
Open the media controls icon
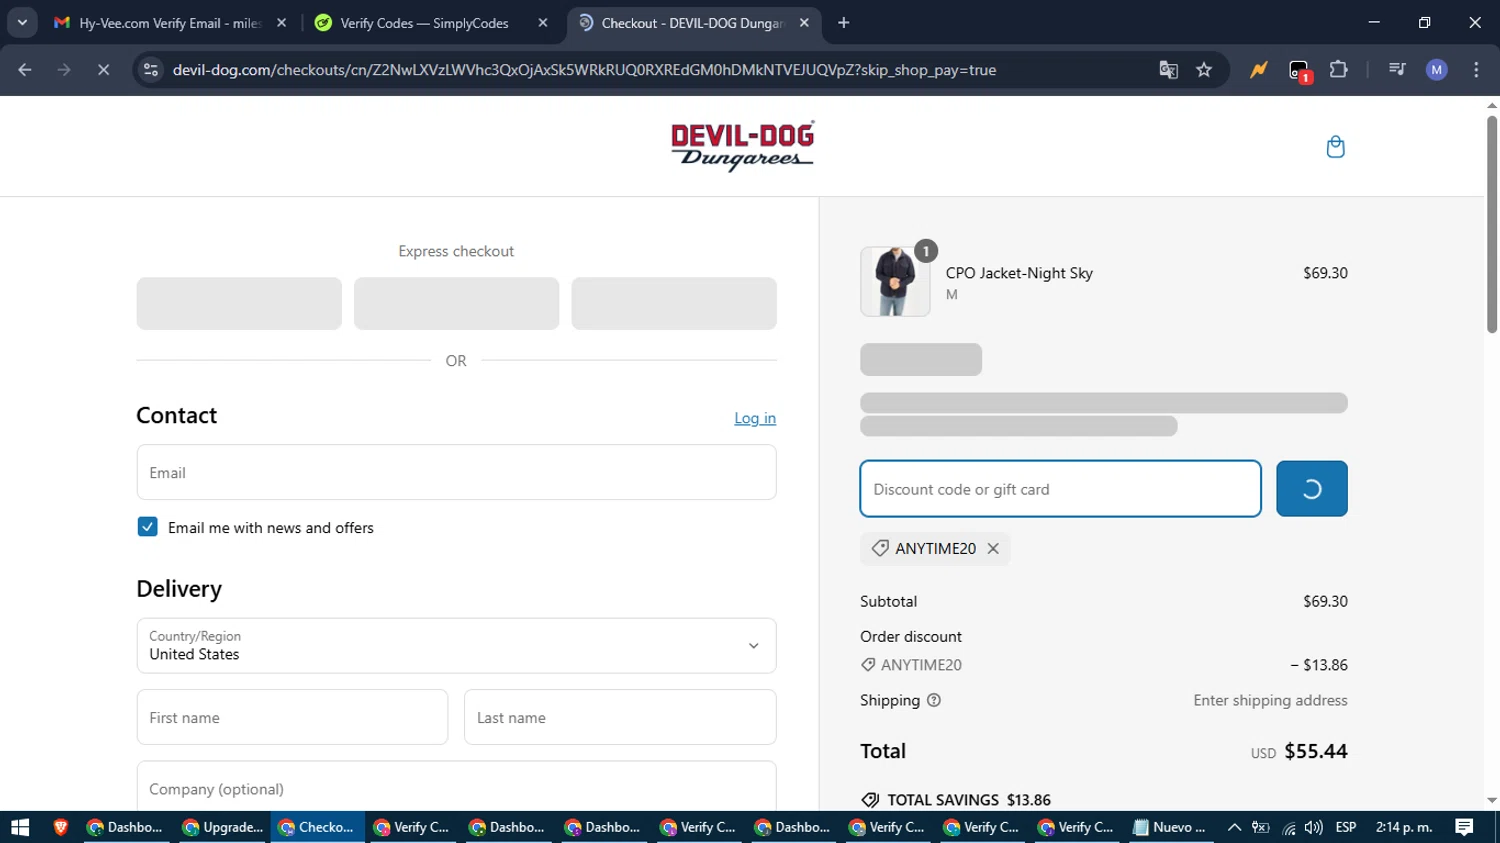click(1397, 70)
